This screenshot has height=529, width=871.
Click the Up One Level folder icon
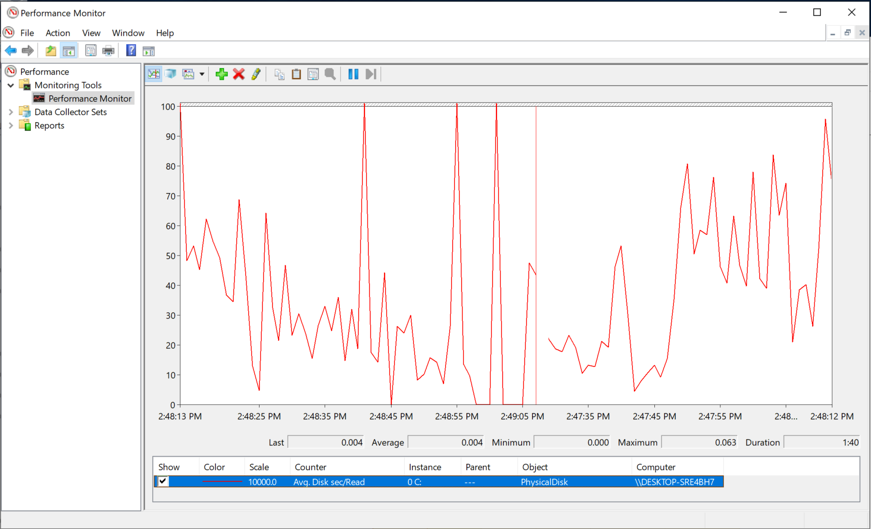pyautogui.click(x=51, y=51)
